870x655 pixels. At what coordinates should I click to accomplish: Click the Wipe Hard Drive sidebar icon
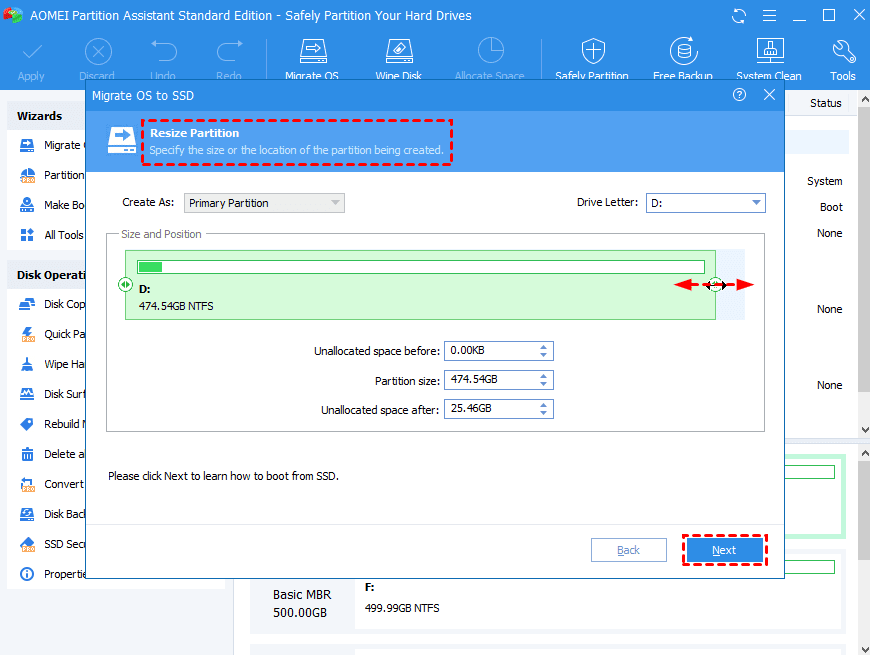coord(27,364)
